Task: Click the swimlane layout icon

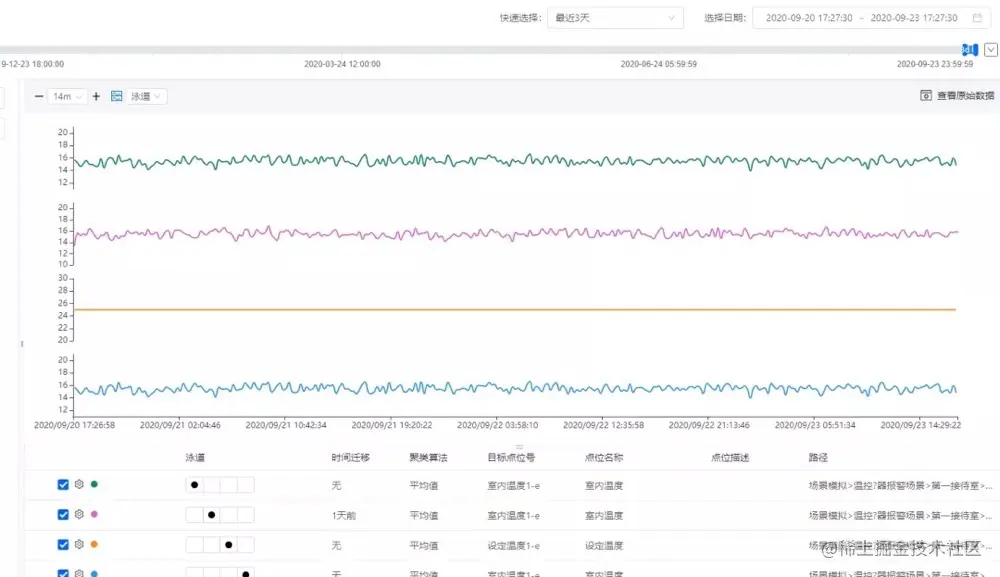Action: [x=117, y=96]
